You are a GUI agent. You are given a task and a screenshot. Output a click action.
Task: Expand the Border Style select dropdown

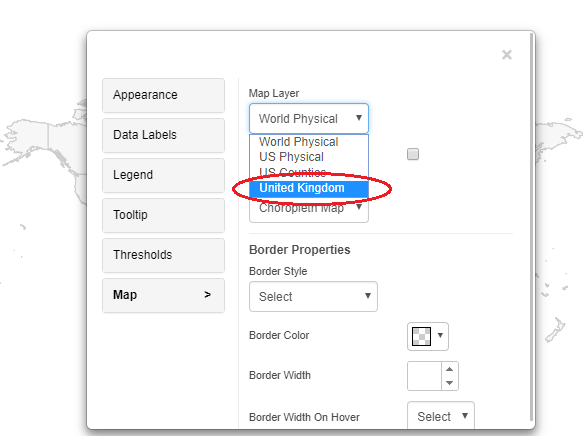[x=313, y=296]
